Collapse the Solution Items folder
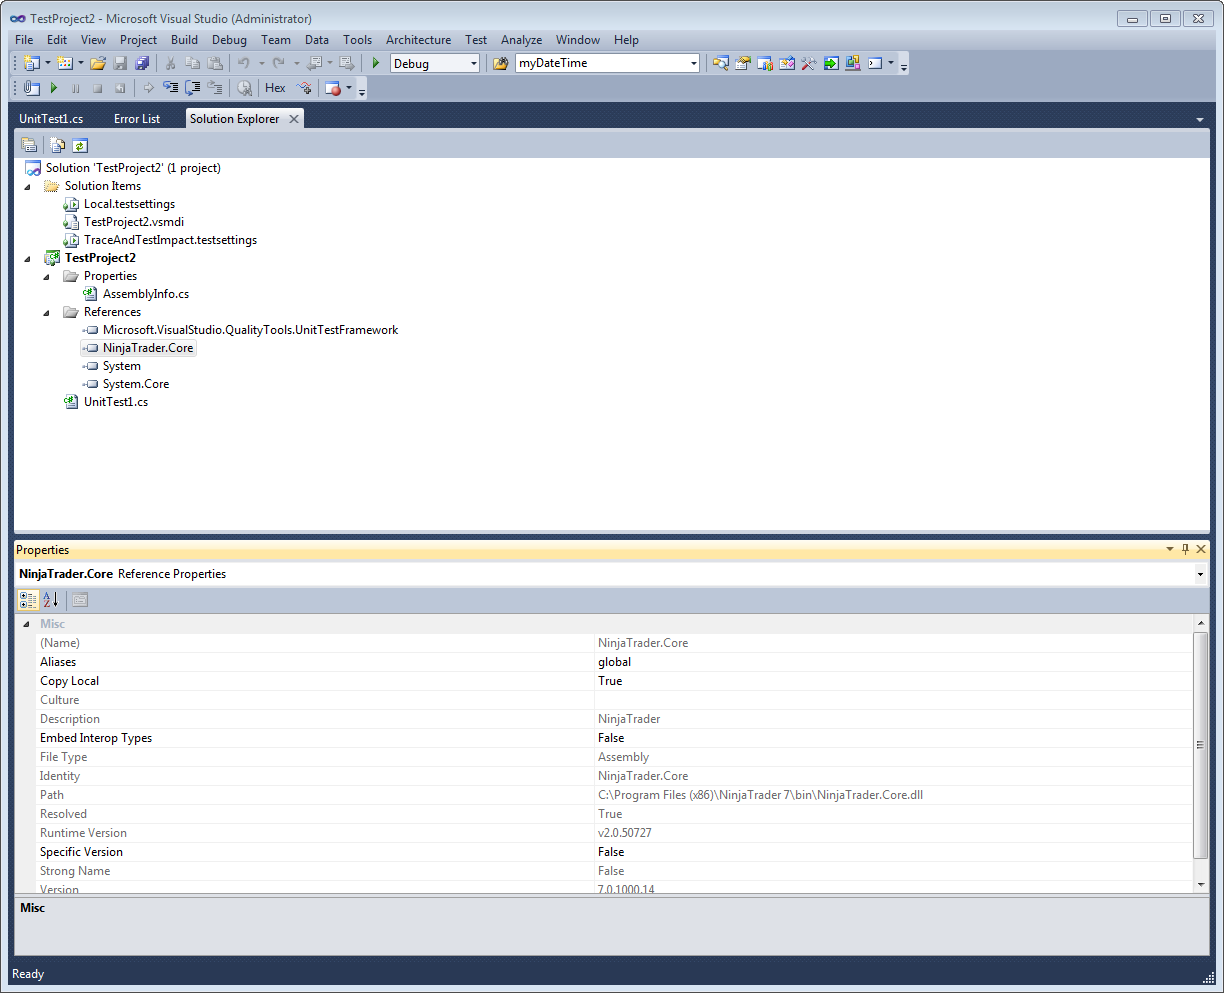This screenshot has height=993, width=1224. 27,186
